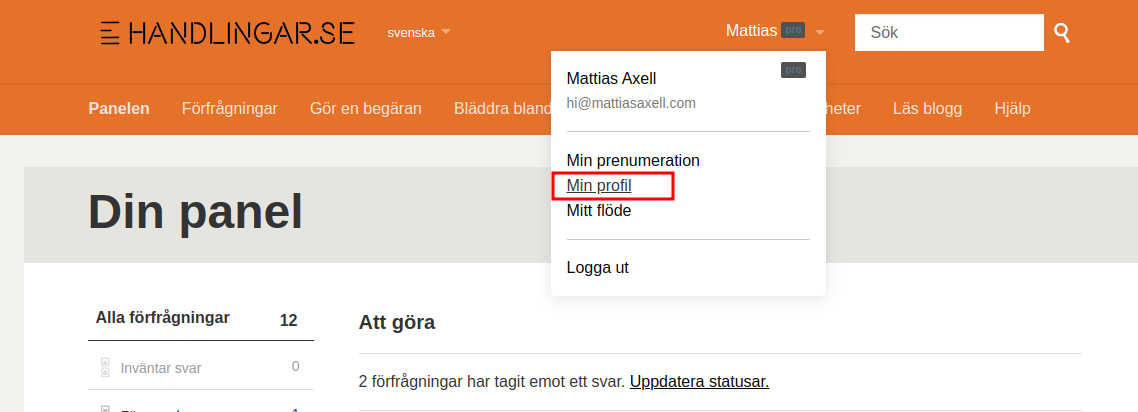1138x412 pixels.
Task: Click the Uppdatera statusar link
Action: tap(699, 381)
